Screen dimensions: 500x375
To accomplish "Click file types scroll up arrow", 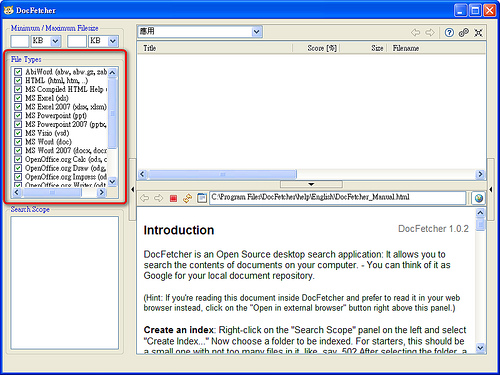I will 112,72.
